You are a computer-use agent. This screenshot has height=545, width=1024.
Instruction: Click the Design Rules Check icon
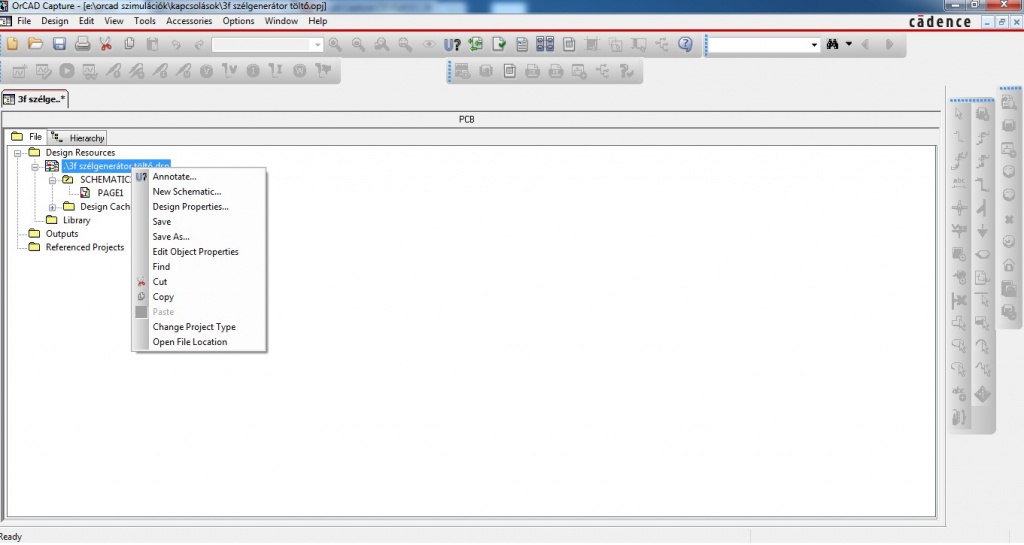pyautogui.click(x=499, y=44)
